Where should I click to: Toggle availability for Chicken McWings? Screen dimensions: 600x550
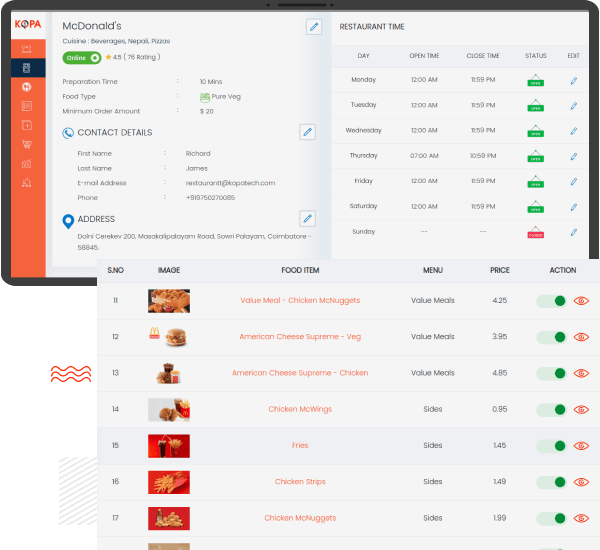(x=551, y=410)
